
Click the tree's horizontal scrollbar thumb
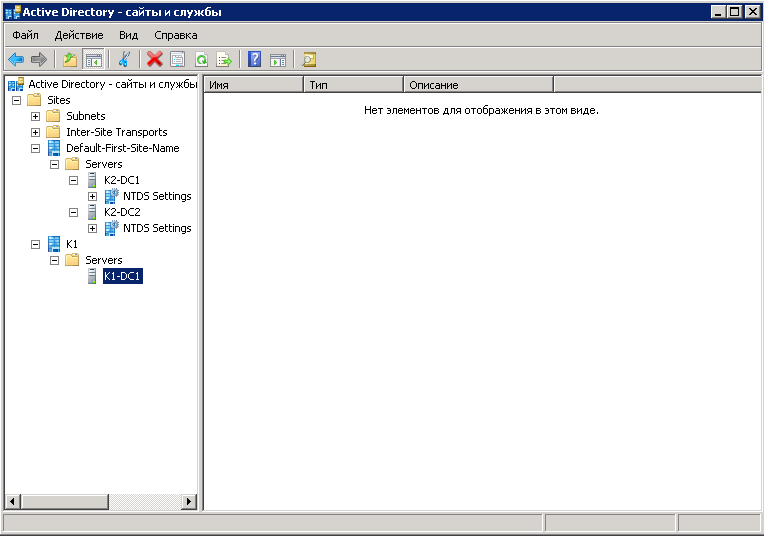[65, 501]
